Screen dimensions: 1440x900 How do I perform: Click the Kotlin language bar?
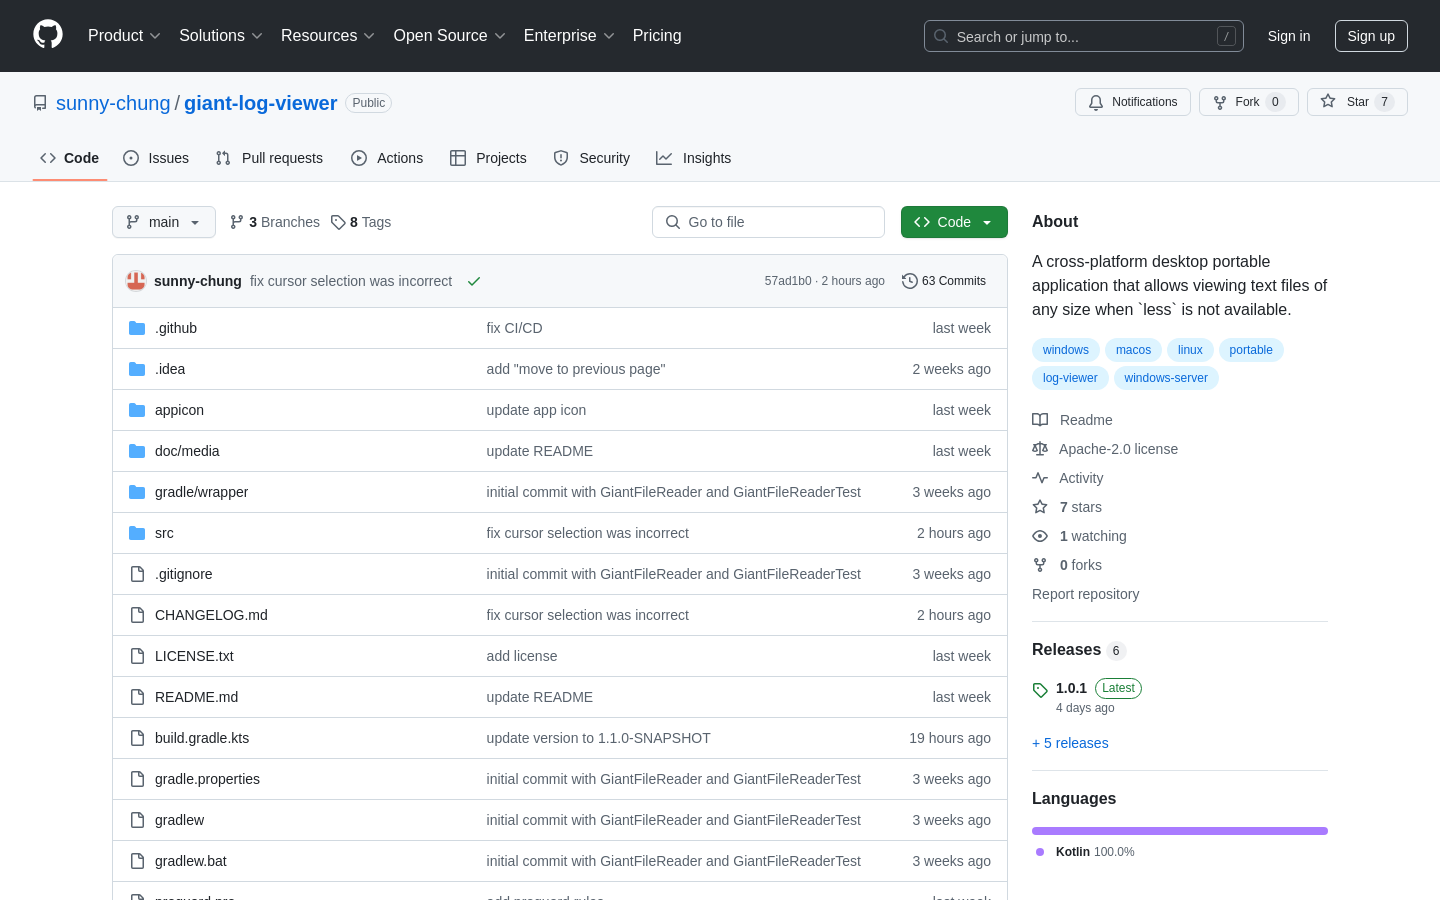(1180, 831)
